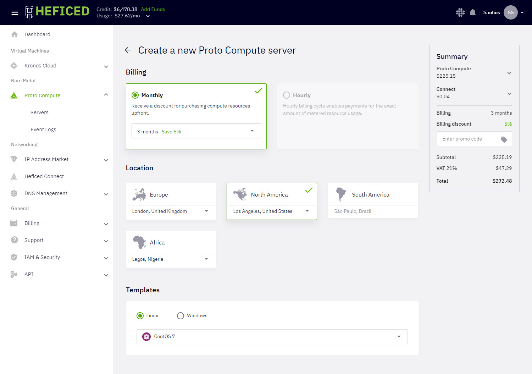Select the Hourly billing radio button
This screenshot has width=532, height=374.
286,95
